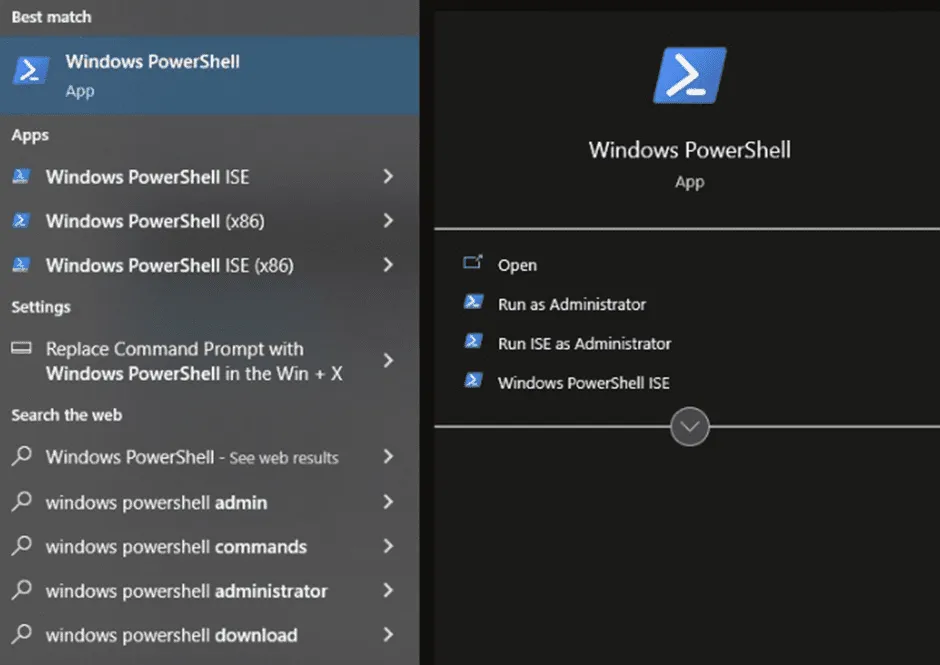Choose Windows PowerShell ISE in action list
The width and height of the screenshot is (940, 665).
click(583, 382)
